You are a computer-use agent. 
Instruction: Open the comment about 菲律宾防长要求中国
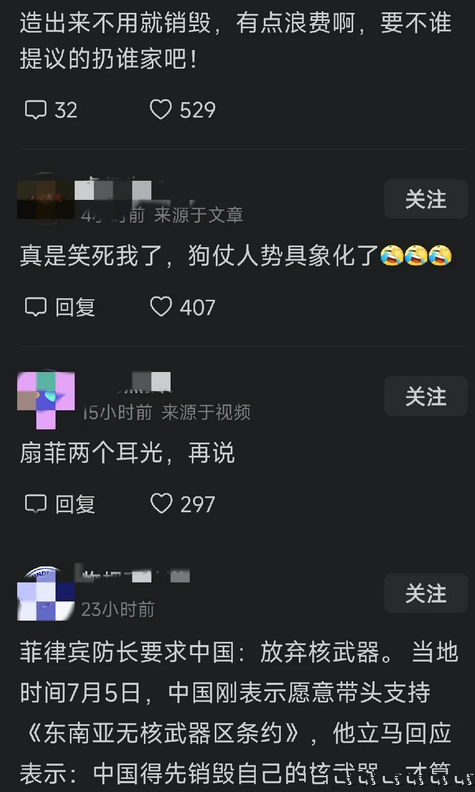pos(240,712)
